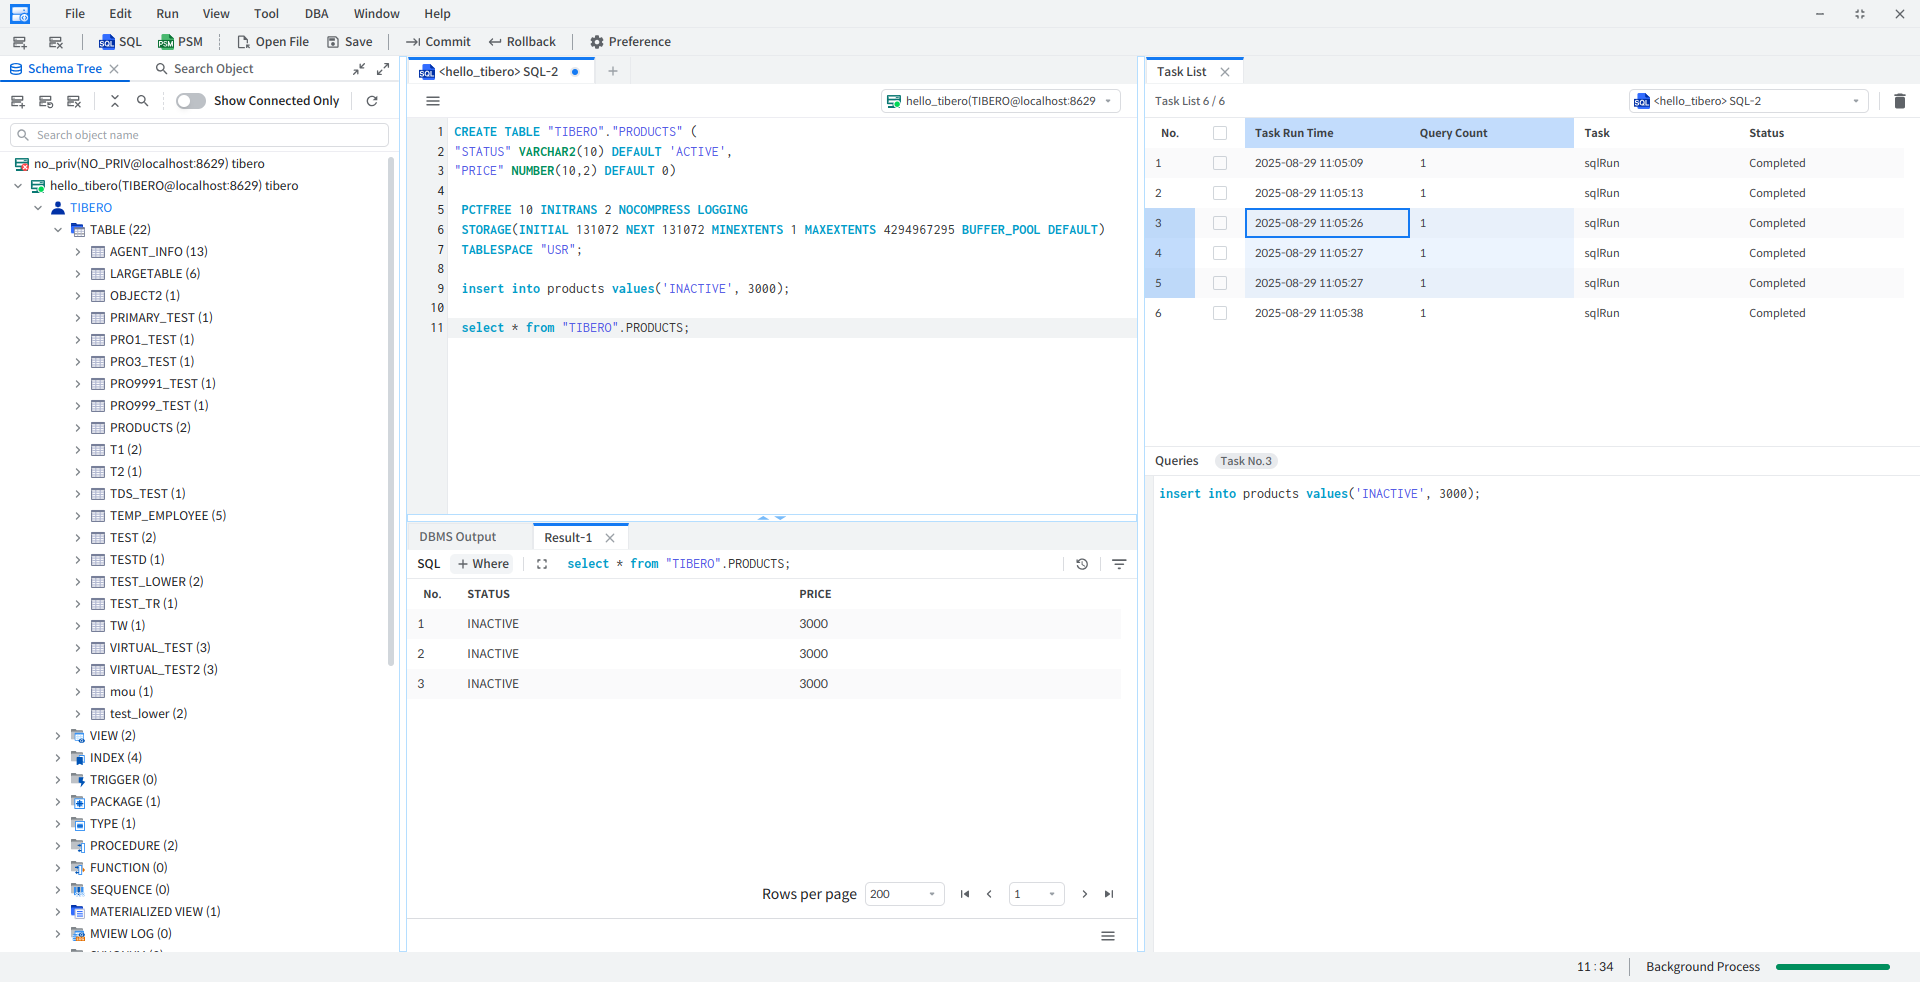Image resolution: width=1920 pixels, height=982 pixels.
Task: Expand the PRODUCTS (2) table node
Action: point(78,428)
